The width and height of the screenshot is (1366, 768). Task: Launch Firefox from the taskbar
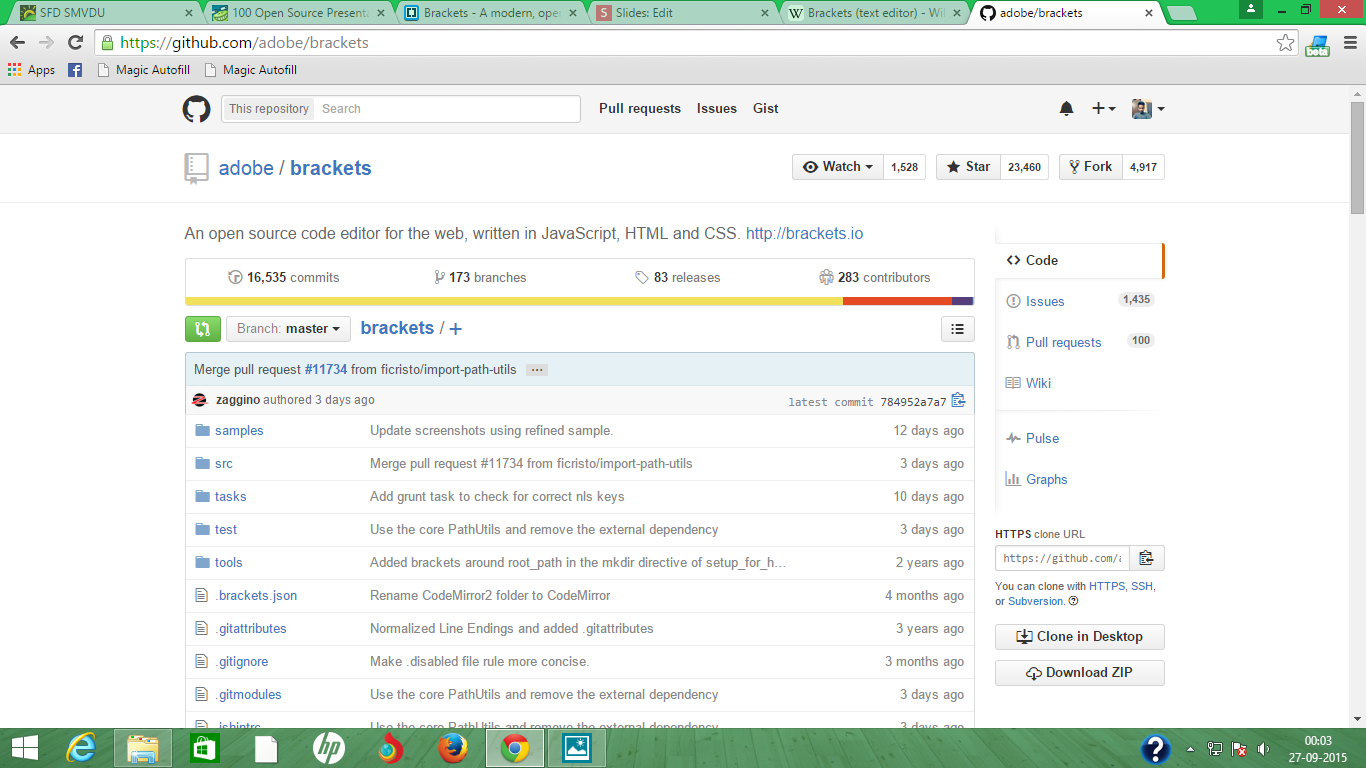(453, 748)
